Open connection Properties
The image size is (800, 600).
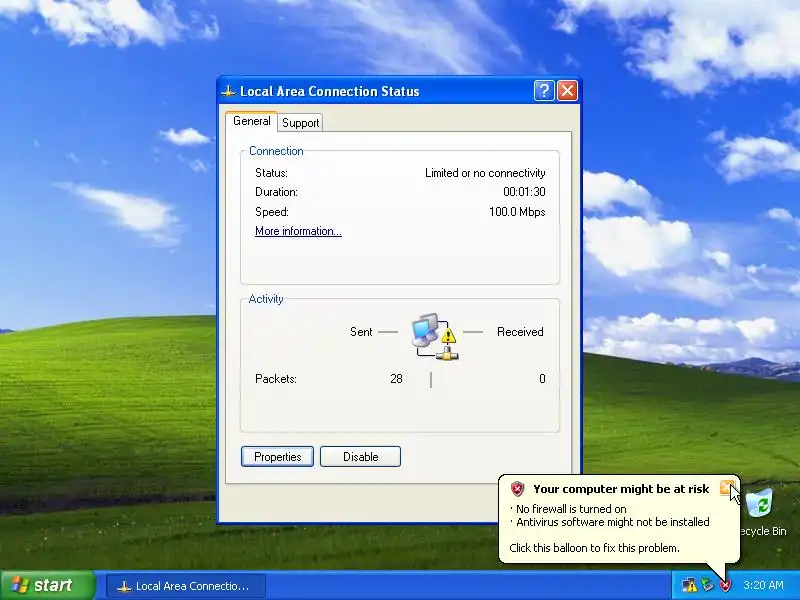pos(278,457)
